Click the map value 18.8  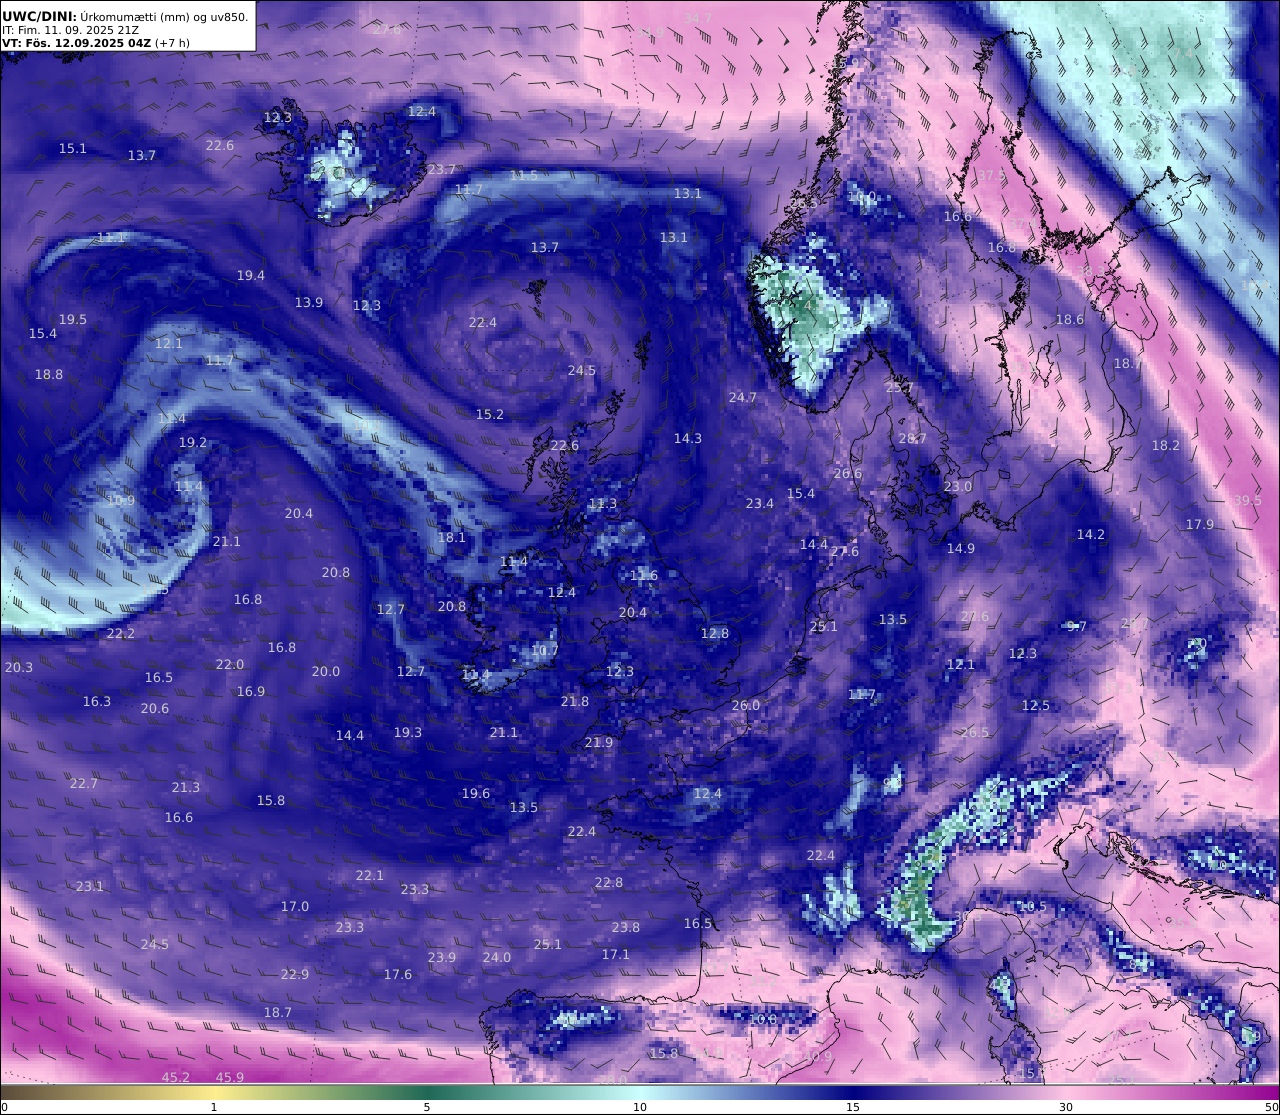tap(49, 375)
